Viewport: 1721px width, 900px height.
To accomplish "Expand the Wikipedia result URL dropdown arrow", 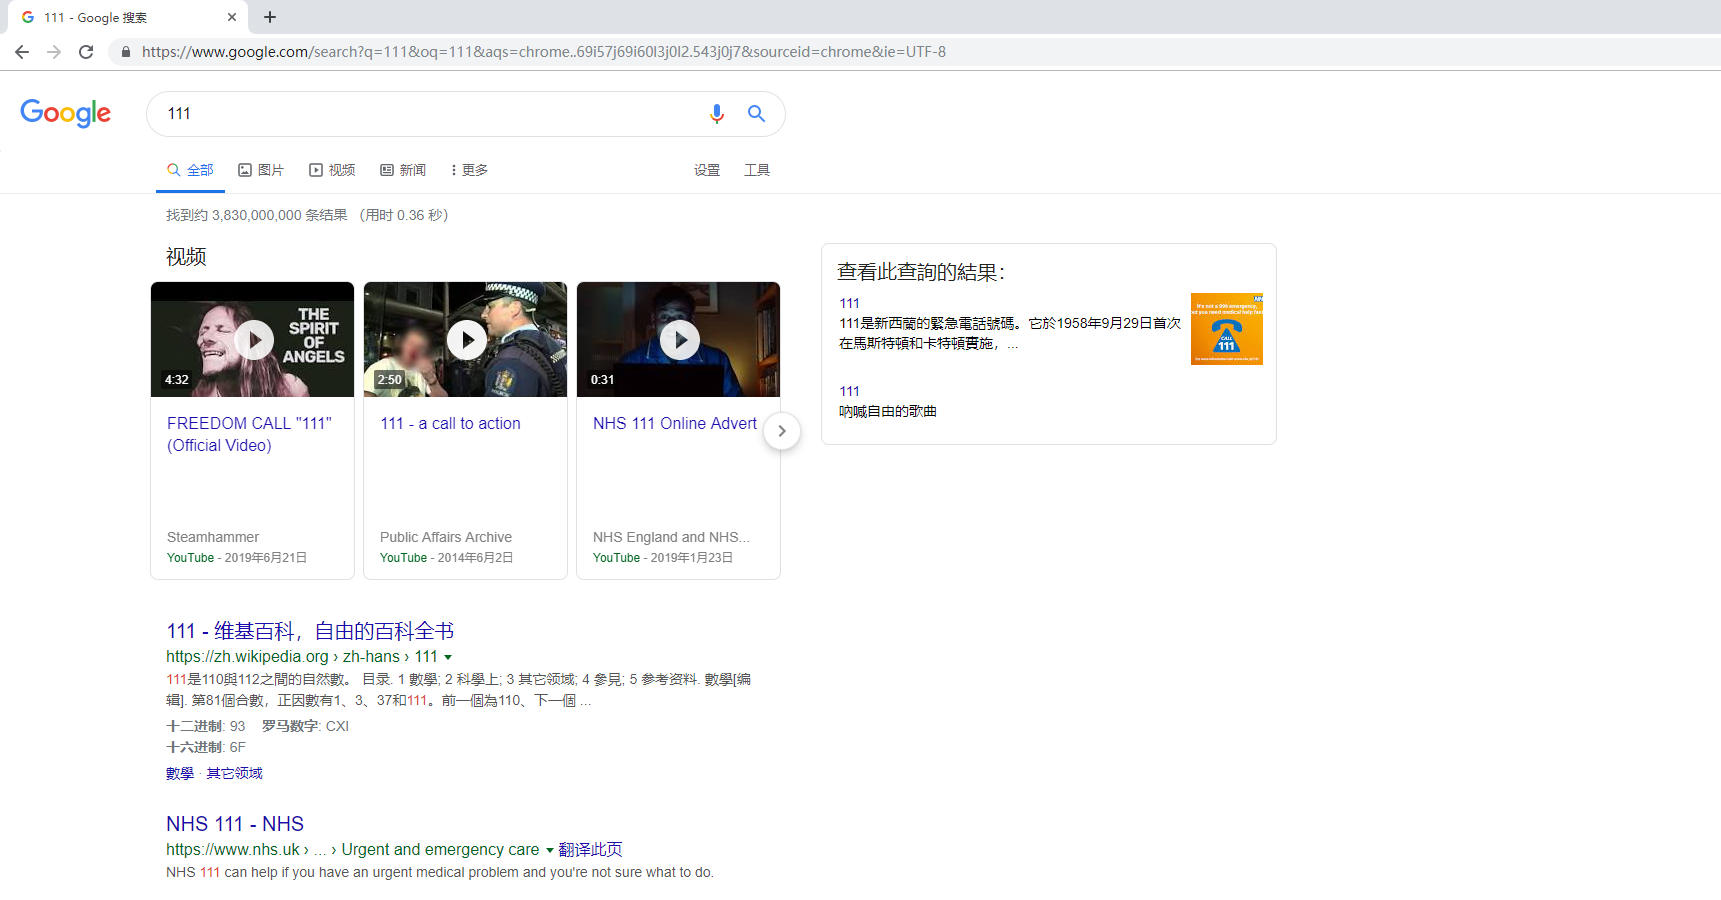I will coord(448,657).
